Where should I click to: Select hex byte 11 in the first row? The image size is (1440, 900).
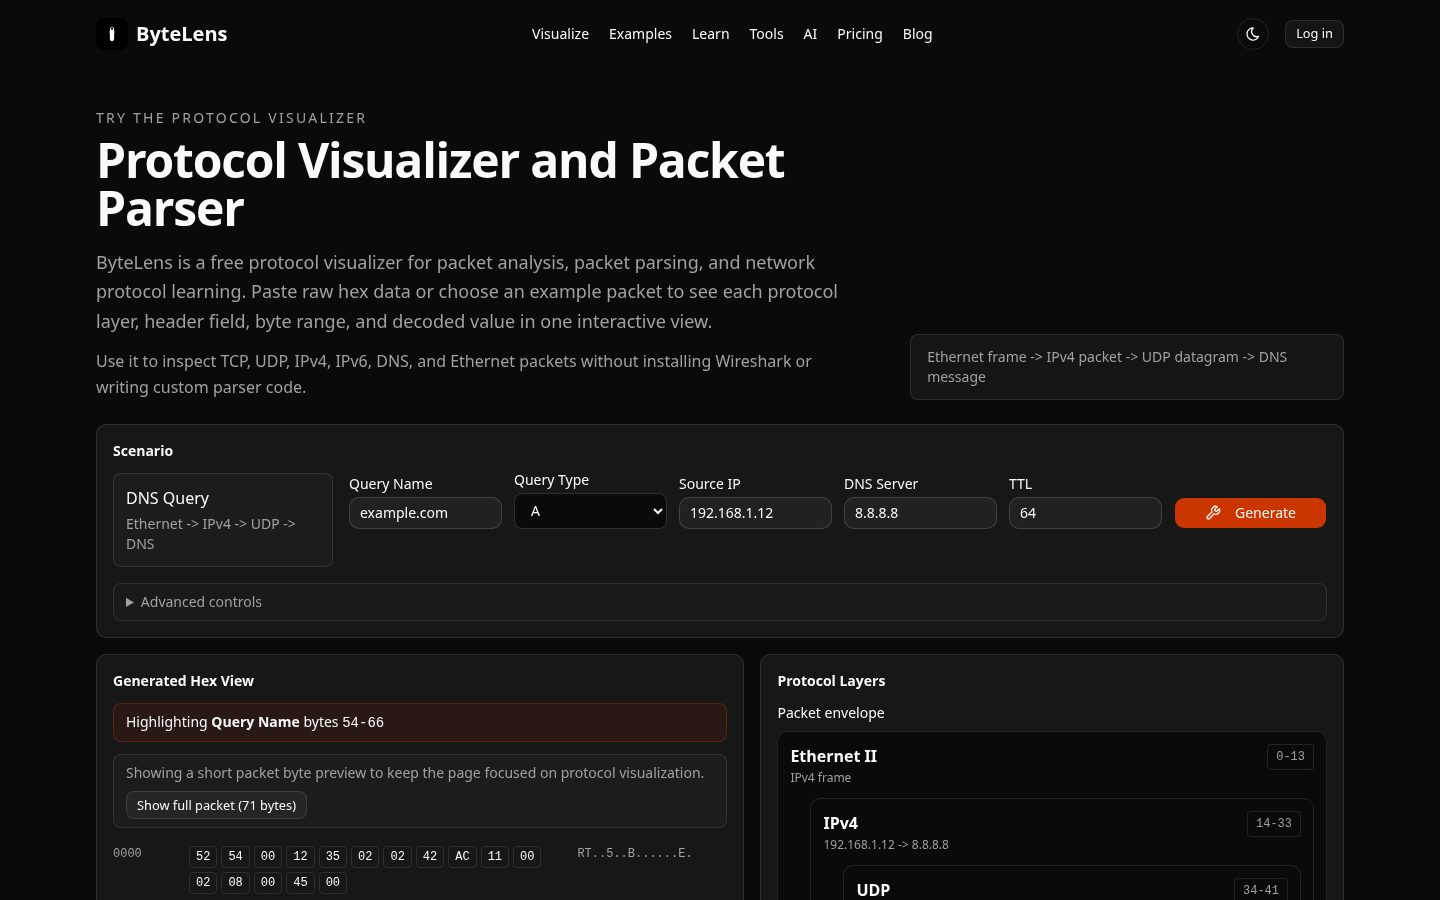click(x=495, y=857)
